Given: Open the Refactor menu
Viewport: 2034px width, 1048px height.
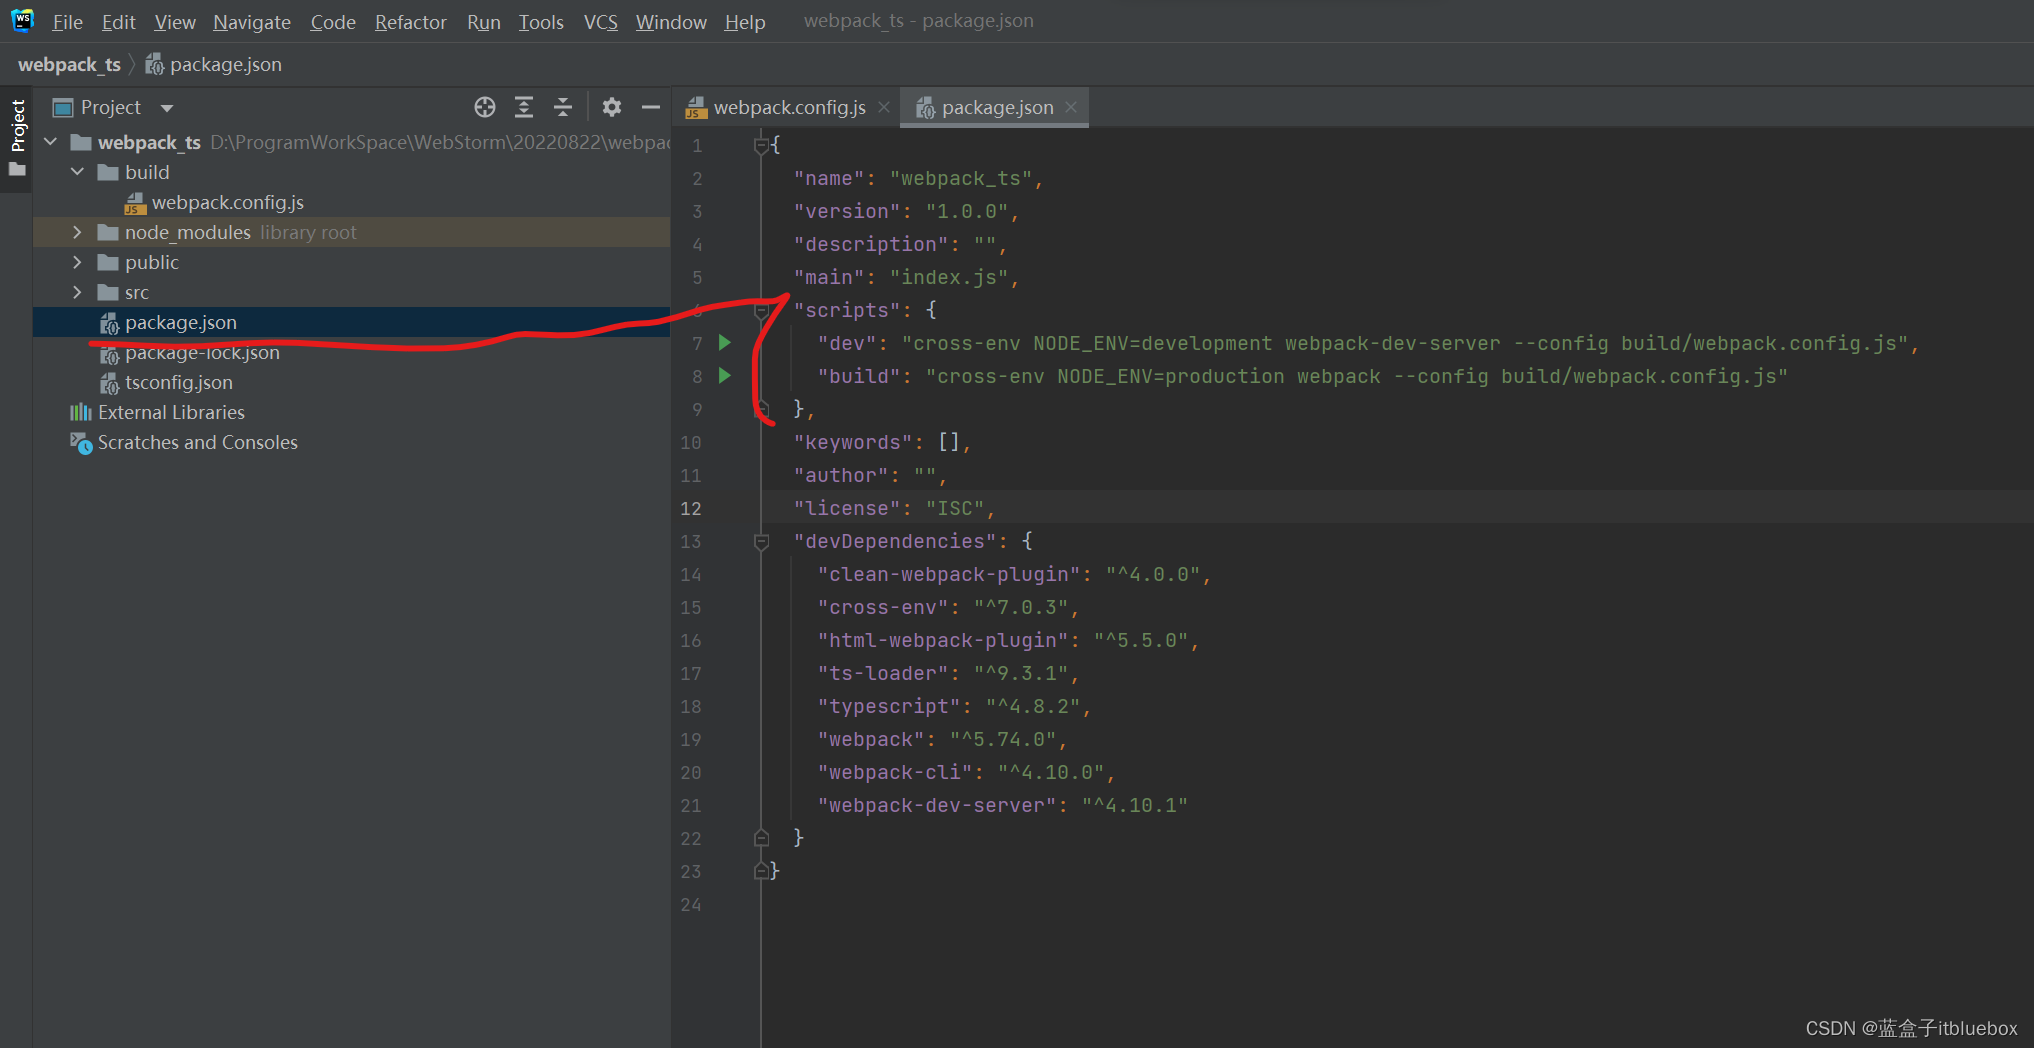Looking at the screenshot, I should (410, 21).
